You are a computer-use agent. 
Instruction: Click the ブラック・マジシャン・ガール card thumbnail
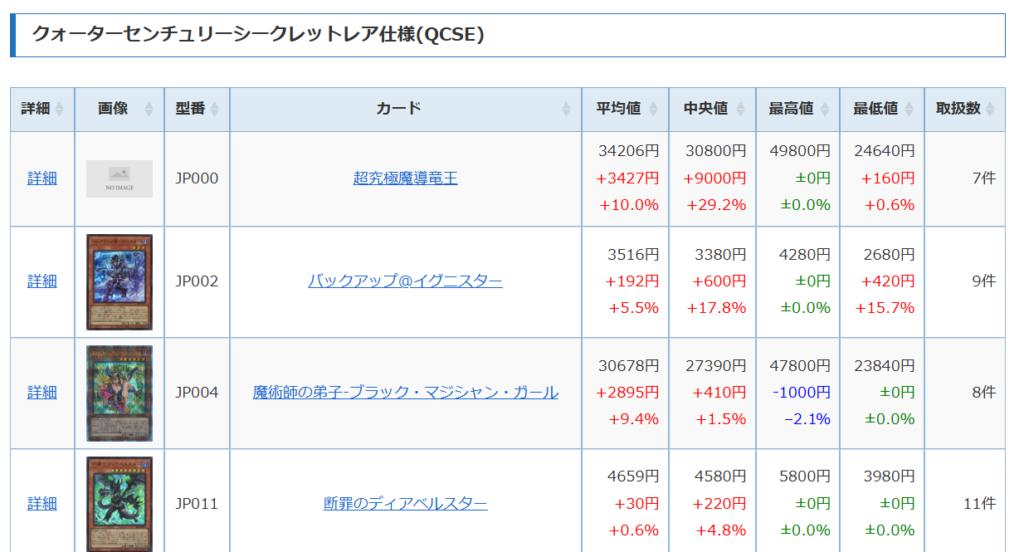tap(120, 393)
